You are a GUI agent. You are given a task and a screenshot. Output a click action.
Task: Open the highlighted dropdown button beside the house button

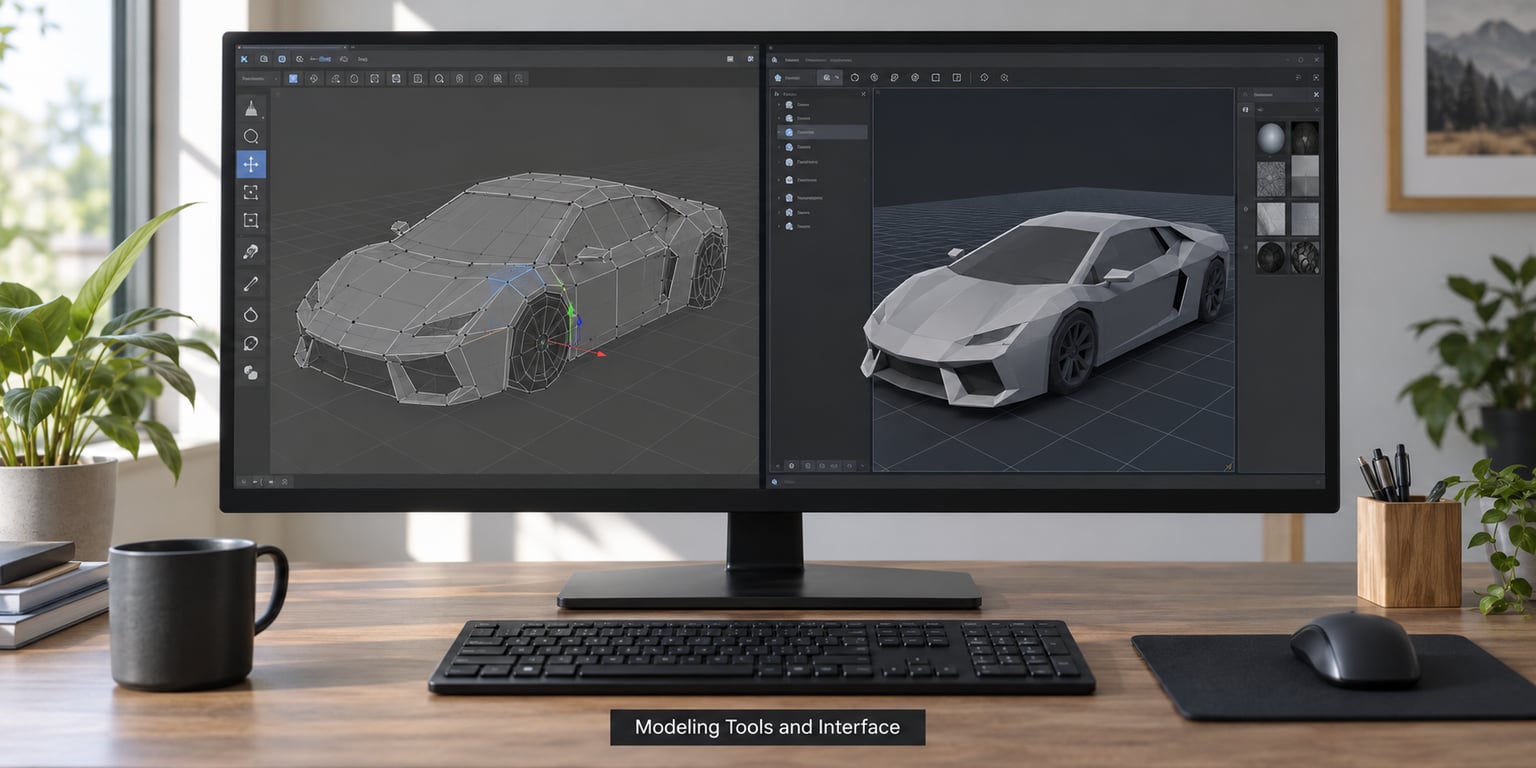(830, 77)
